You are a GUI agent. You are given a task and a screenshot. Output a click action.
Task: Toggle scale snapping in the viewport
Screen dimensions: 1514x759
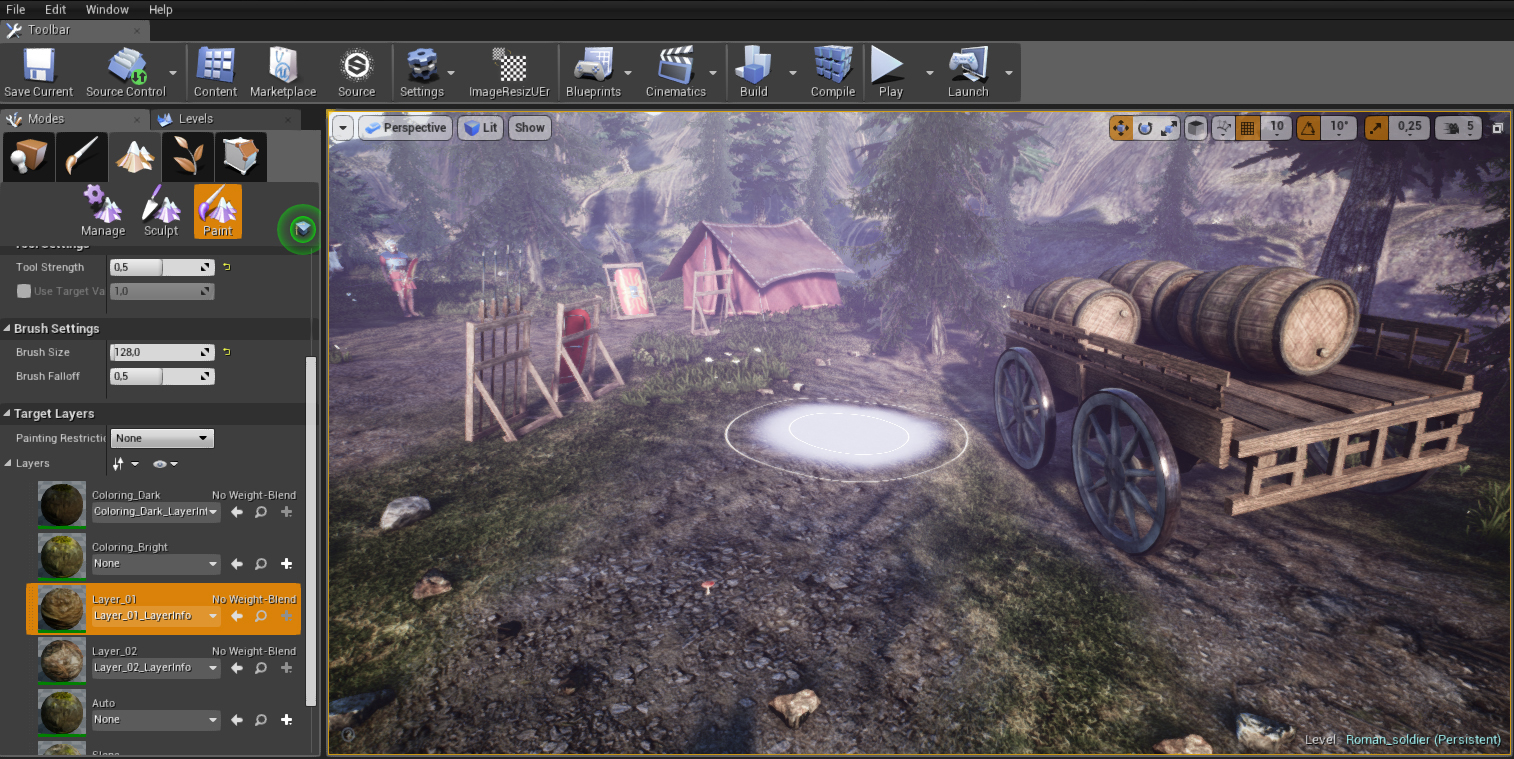pyautogui.click(x=1377, y=128)
